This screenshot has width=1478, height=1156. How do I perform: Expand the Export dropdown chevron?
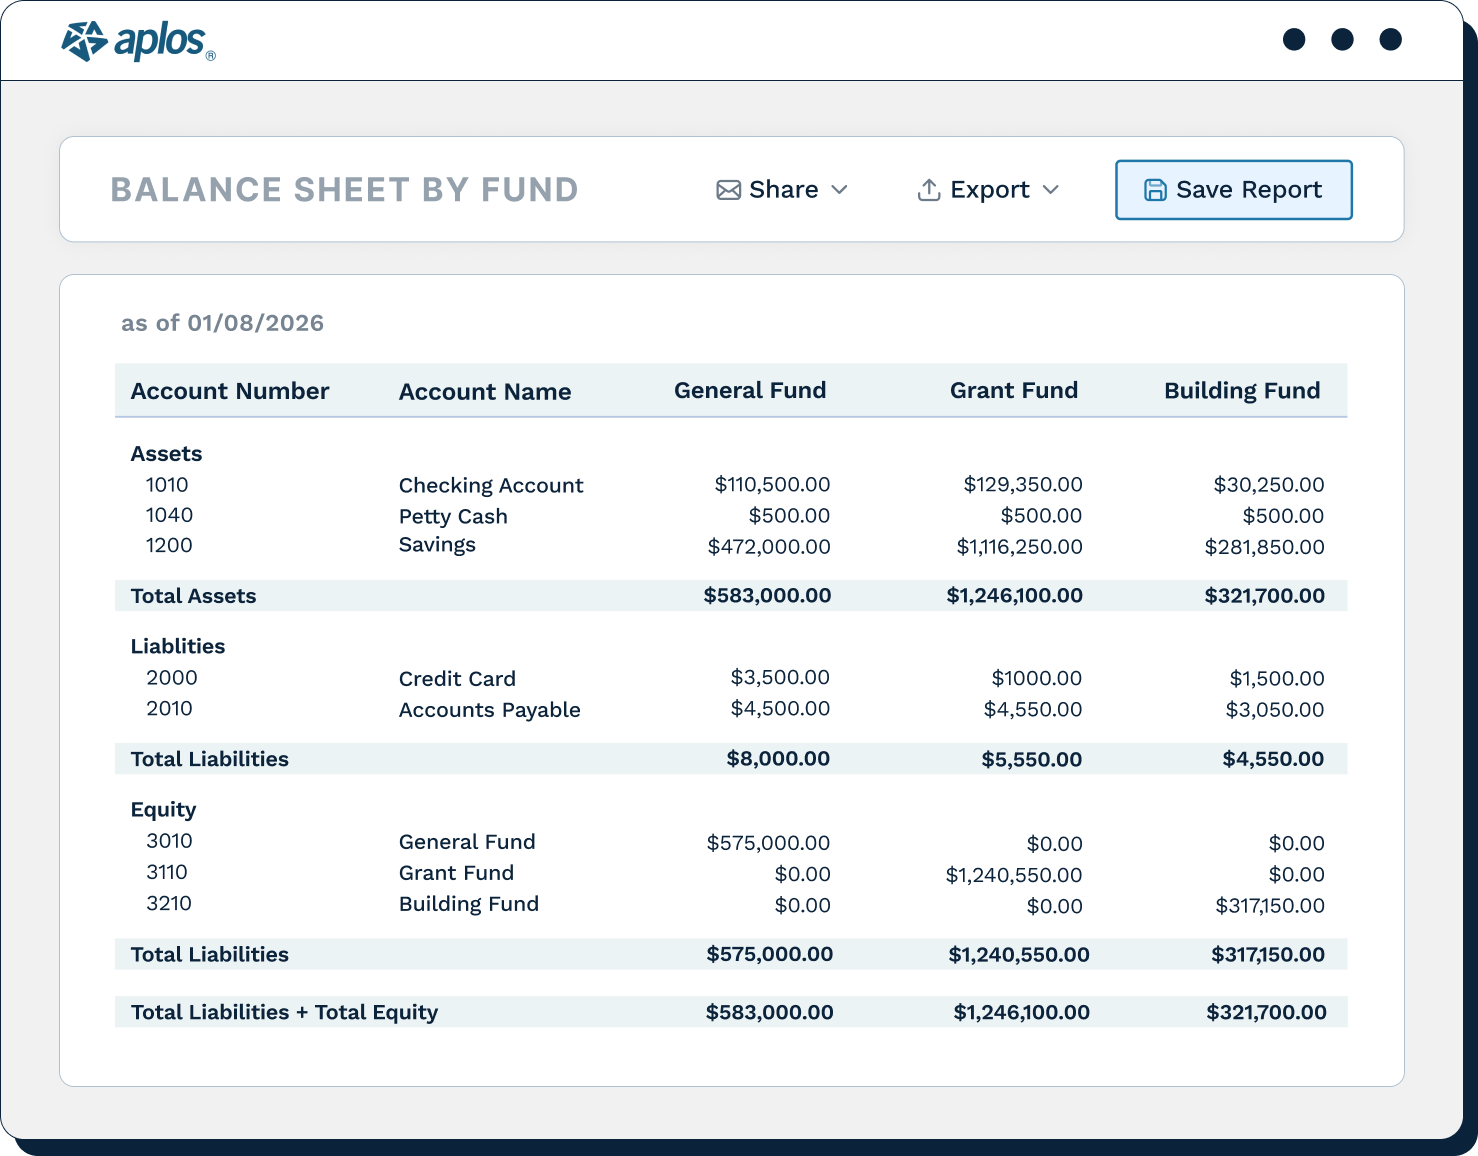click(x=1051, y=190)
